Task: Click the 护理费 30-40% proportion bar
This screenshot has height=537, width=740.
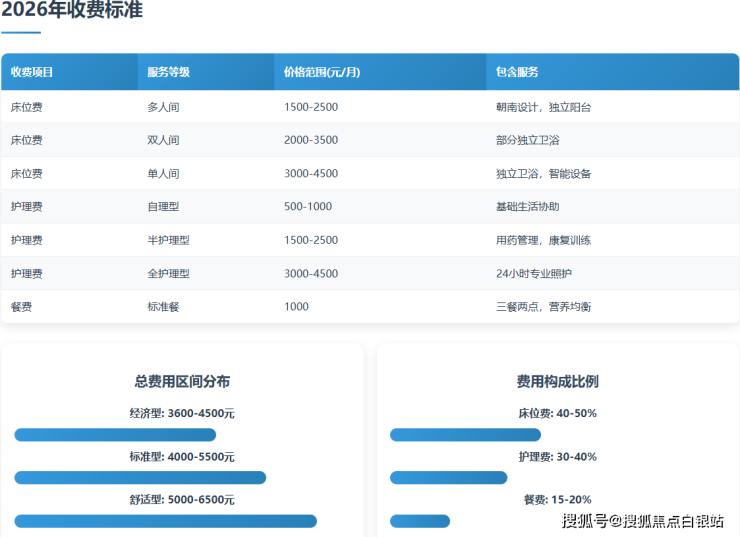Action: 448,478
